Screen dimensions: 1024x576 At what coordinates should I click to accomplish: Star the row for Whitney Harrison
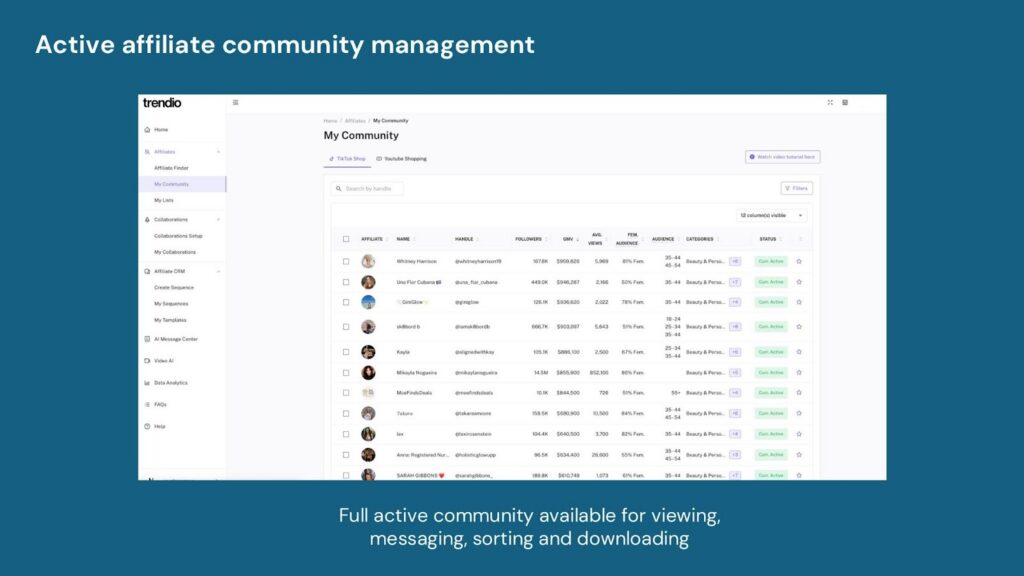pyautogui.click(x=797, y=260)
